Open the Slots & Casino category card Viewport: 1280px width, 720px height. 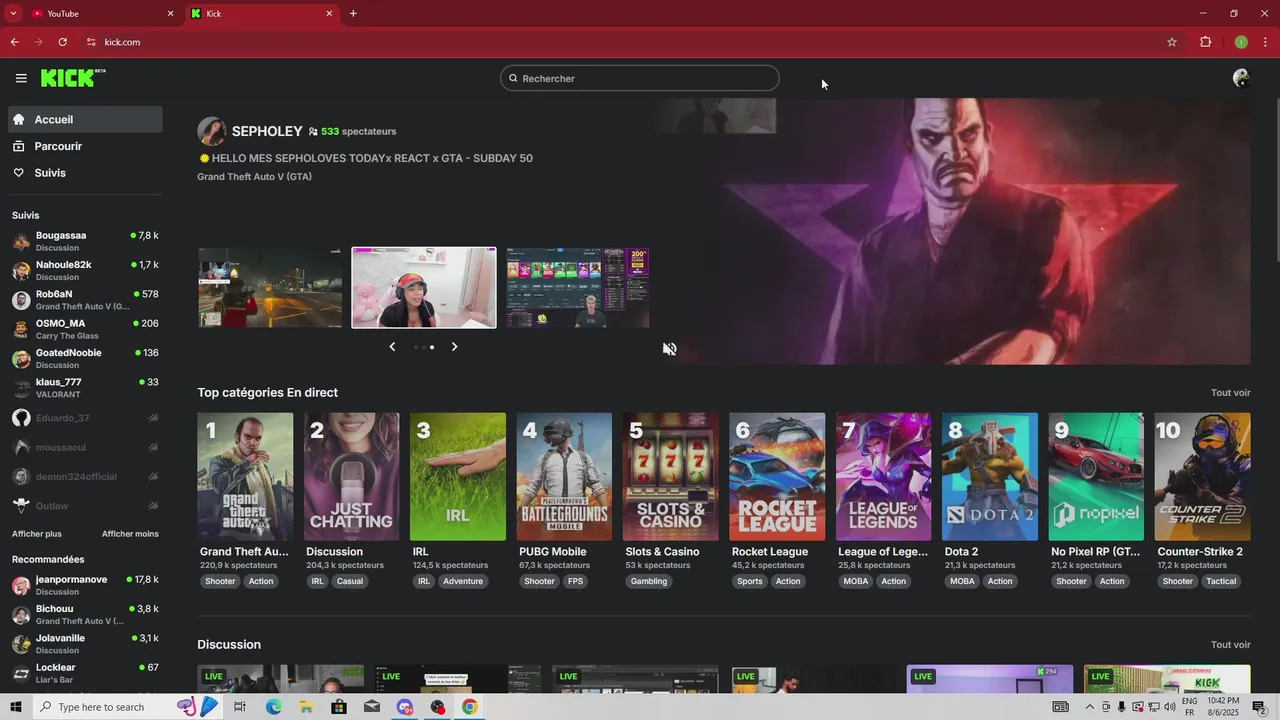[670, 477]
